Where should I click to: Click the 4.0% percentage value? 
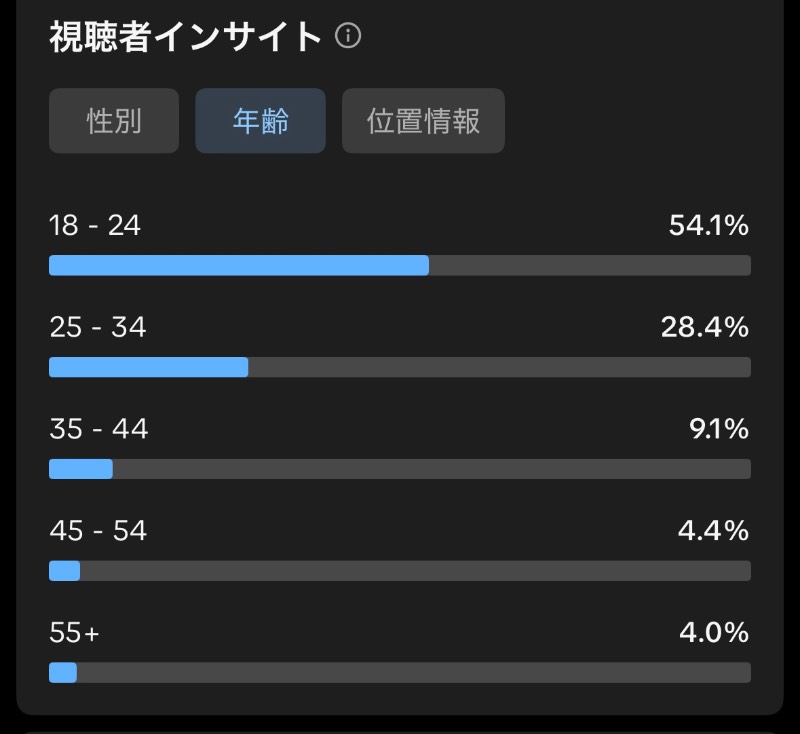click(x=714, y=632)
